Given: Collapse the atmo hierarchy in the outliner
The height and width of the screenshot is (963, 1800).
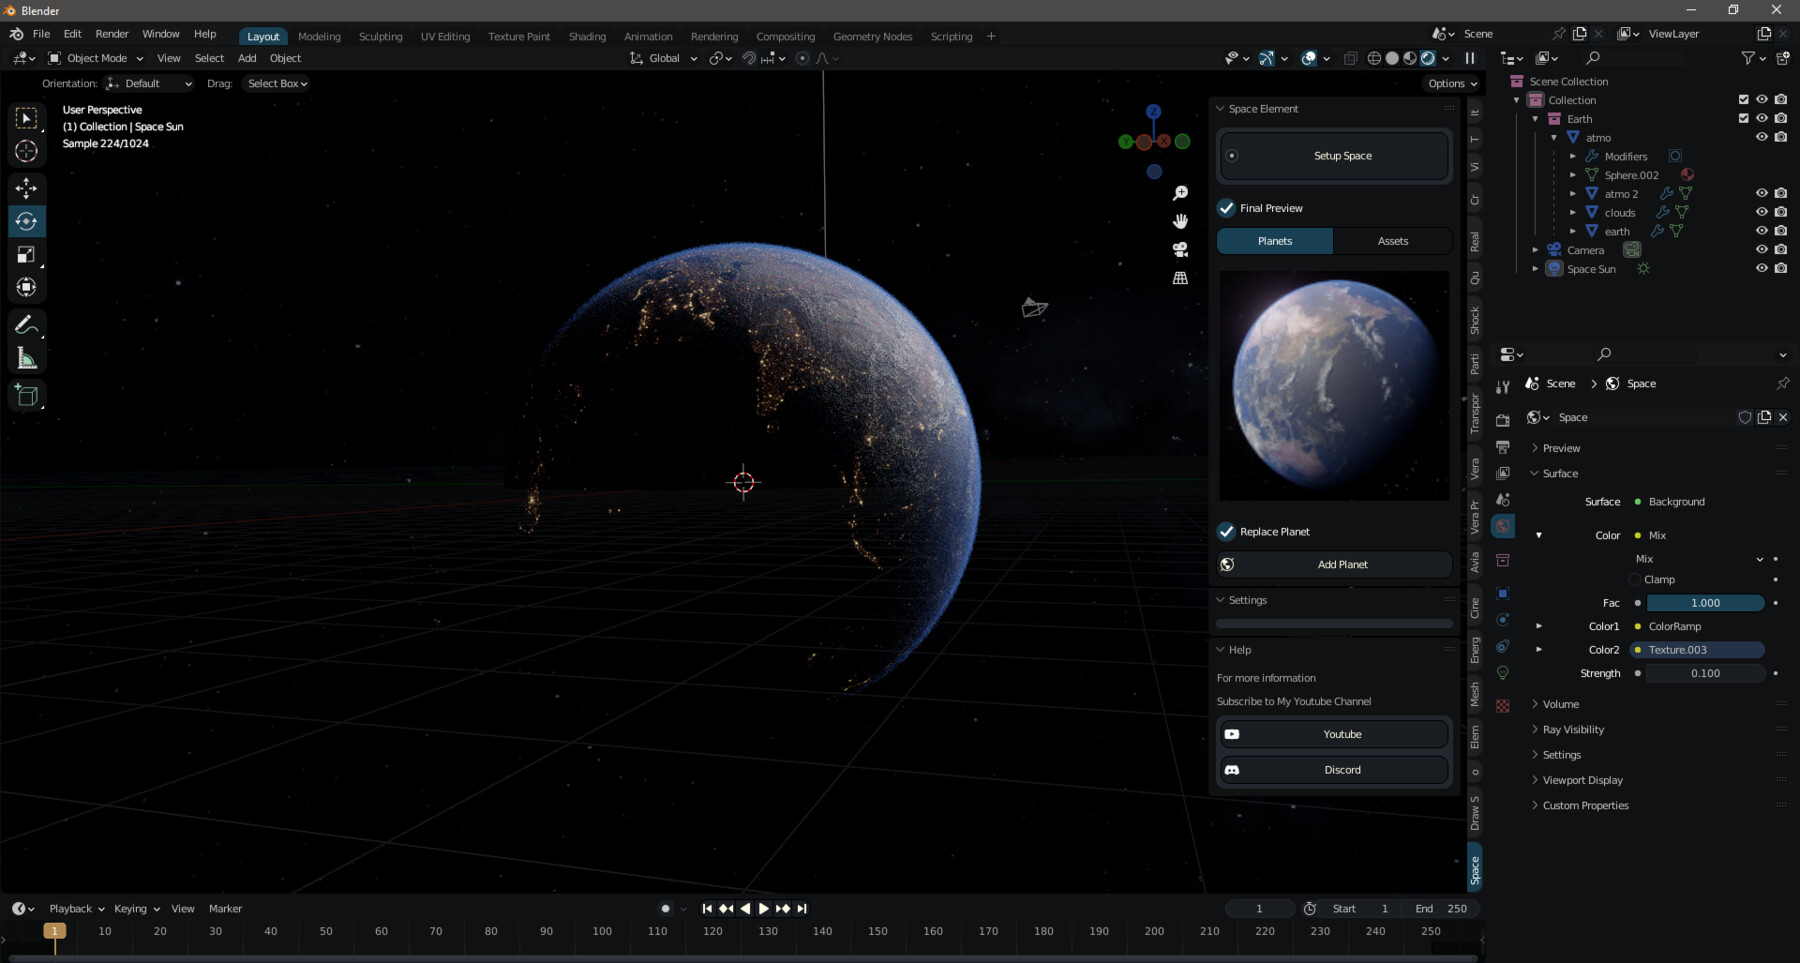Looking at the screenshot, I should (x=1554, y=137).
